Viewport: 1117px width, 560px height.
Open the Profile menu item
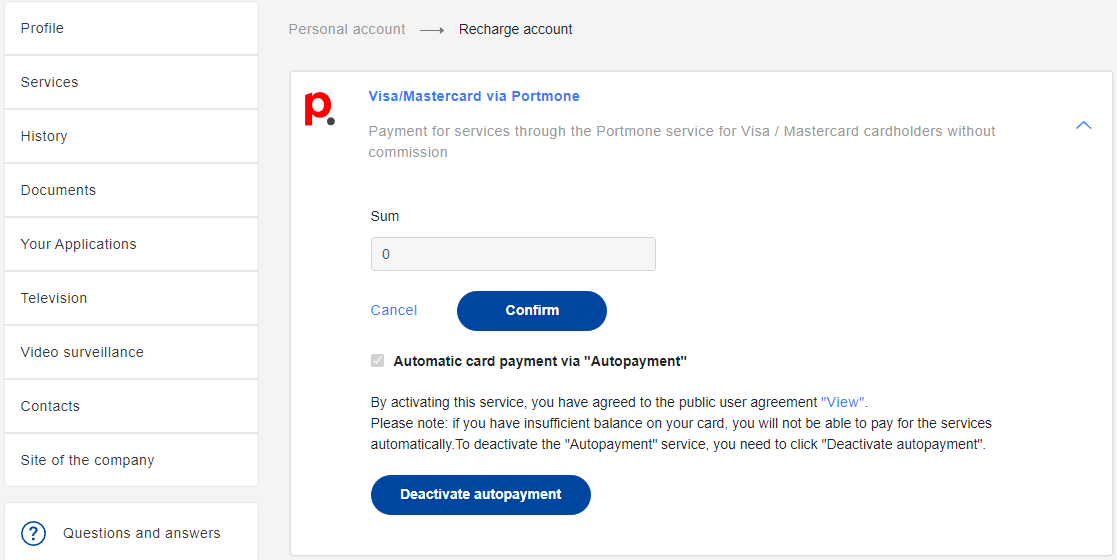(131, 28)
